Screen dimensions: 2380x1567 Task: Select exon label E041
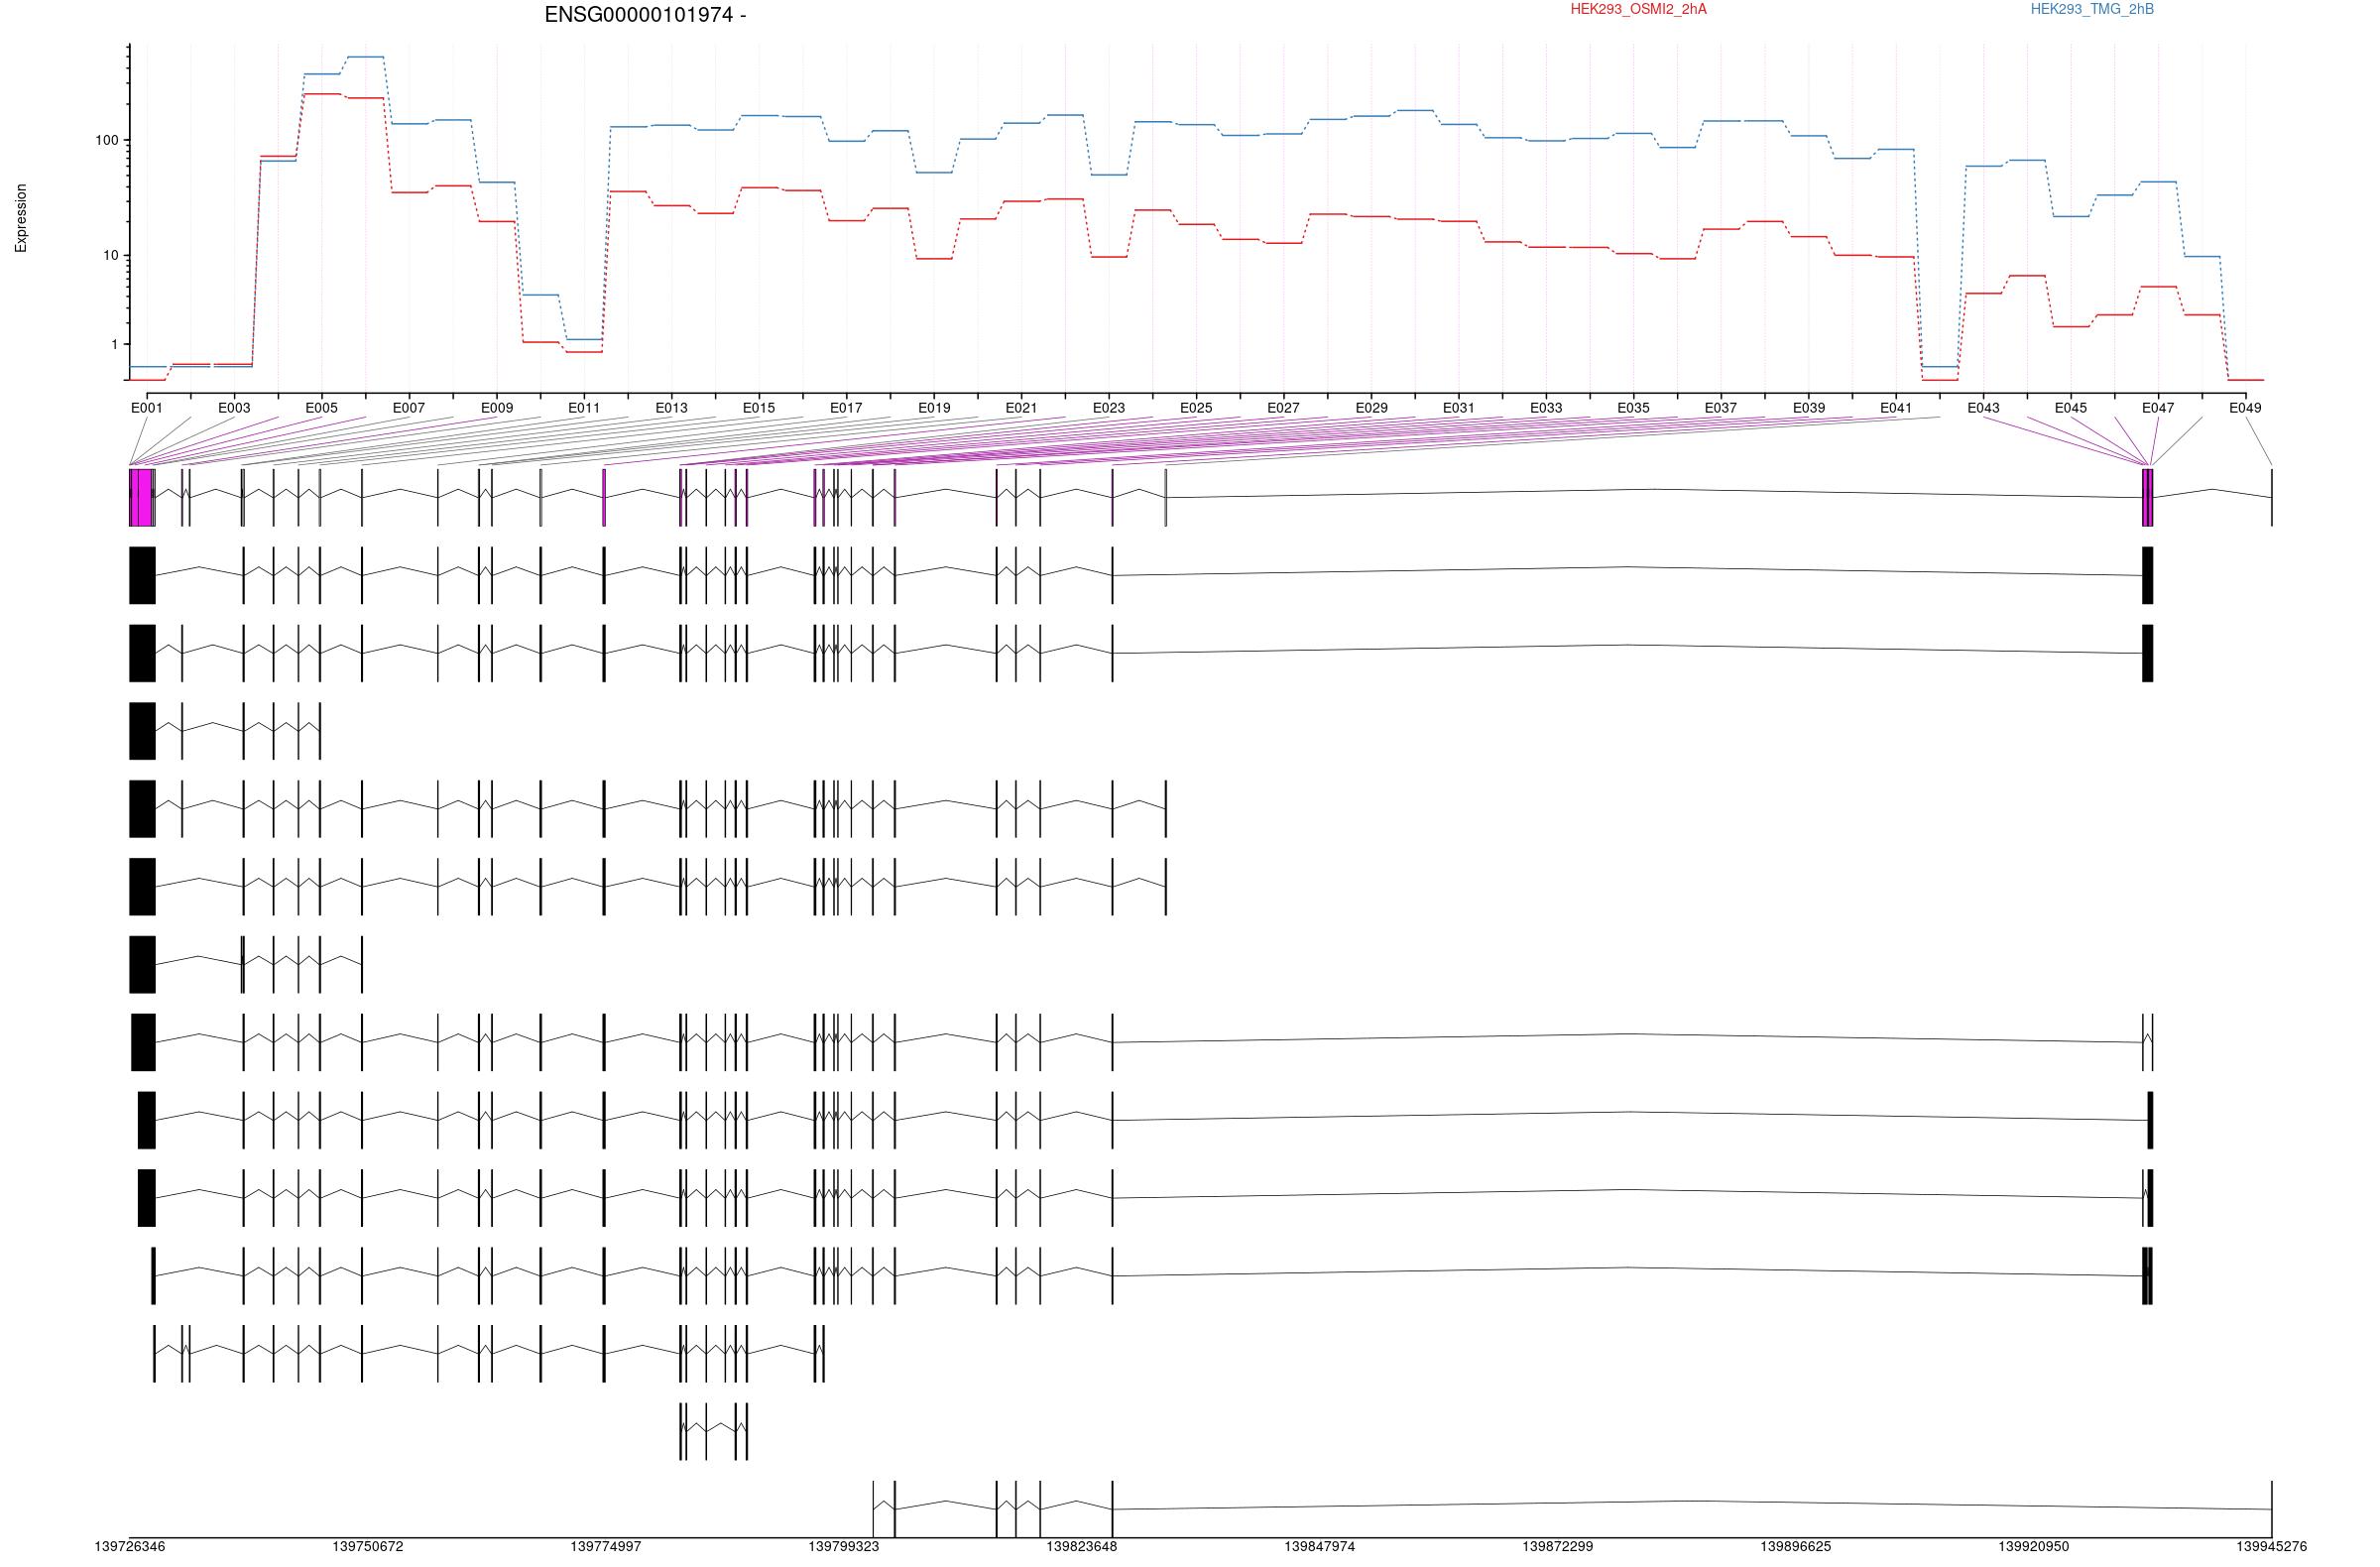1896,408
